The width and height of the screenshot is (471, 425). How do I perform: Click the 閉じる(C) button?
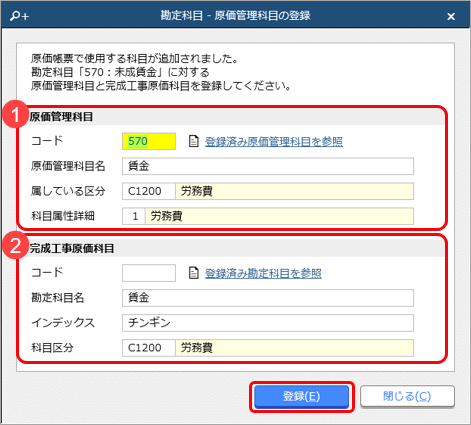click(407, 397)
